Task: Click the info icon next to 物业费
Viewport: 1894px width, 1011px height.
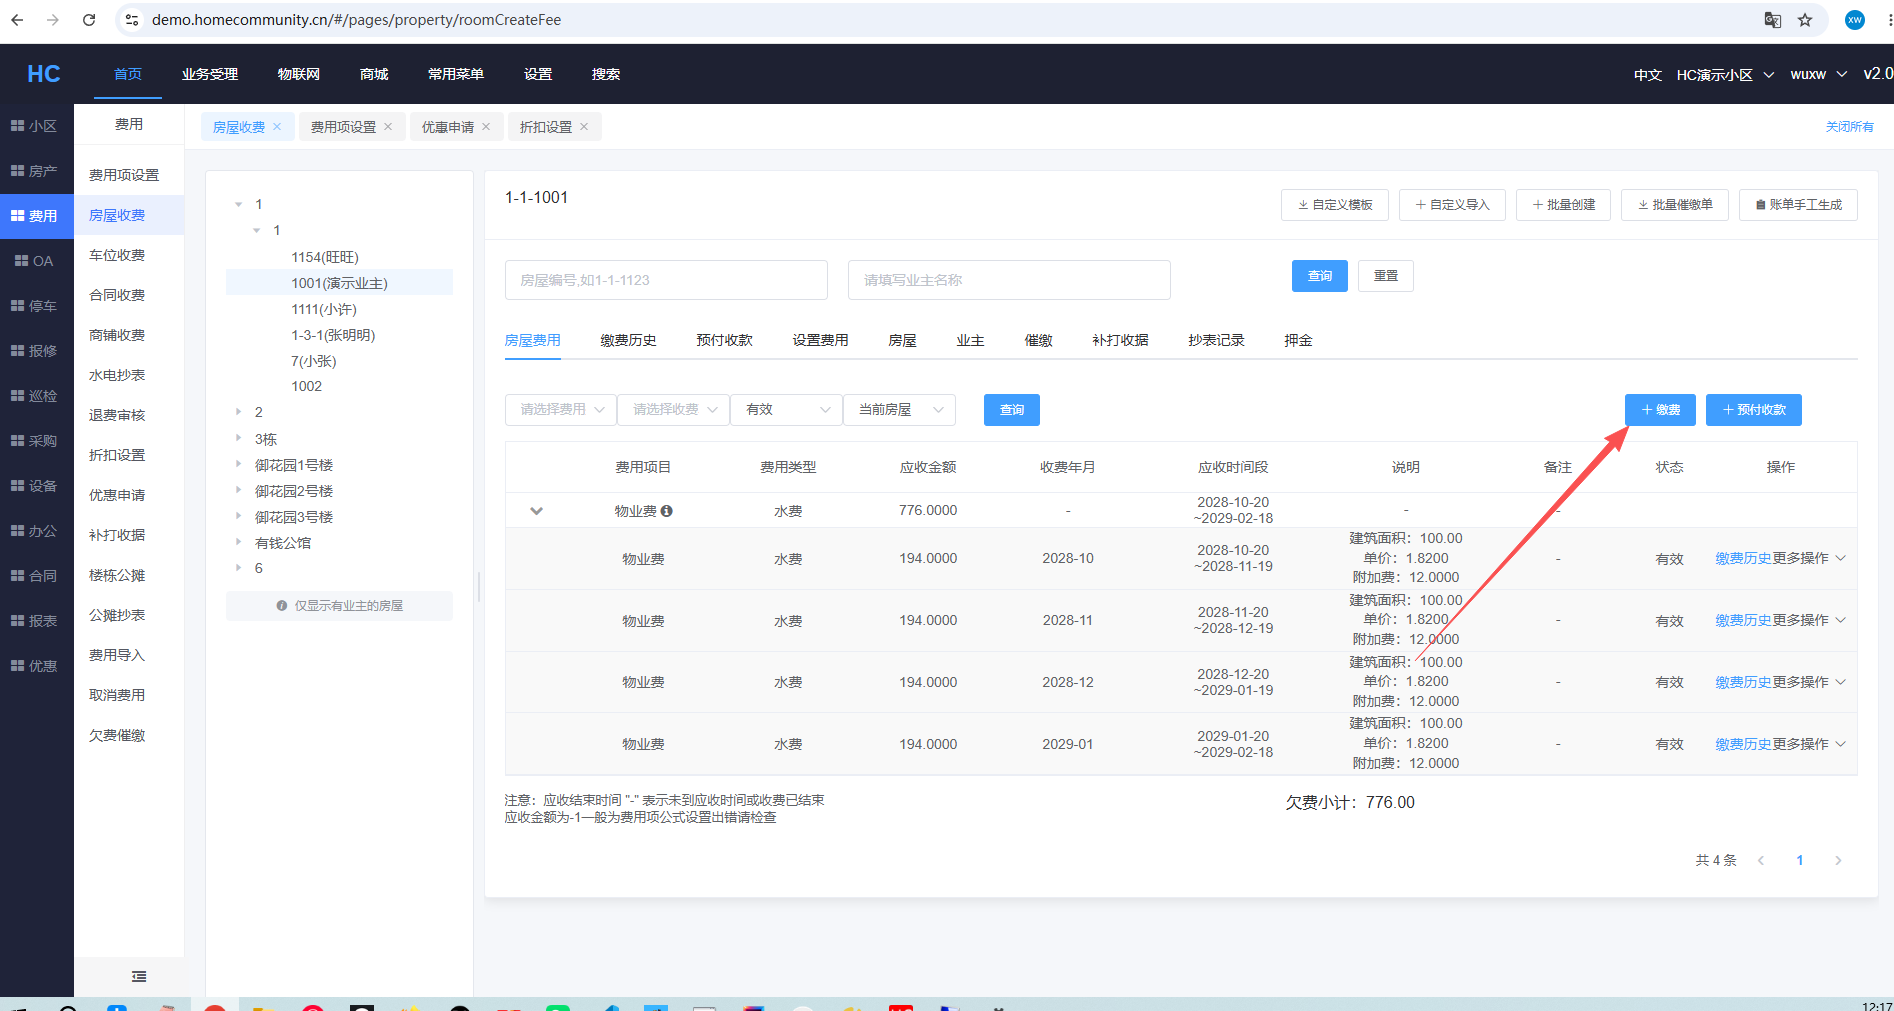Action: coord(667,511)
